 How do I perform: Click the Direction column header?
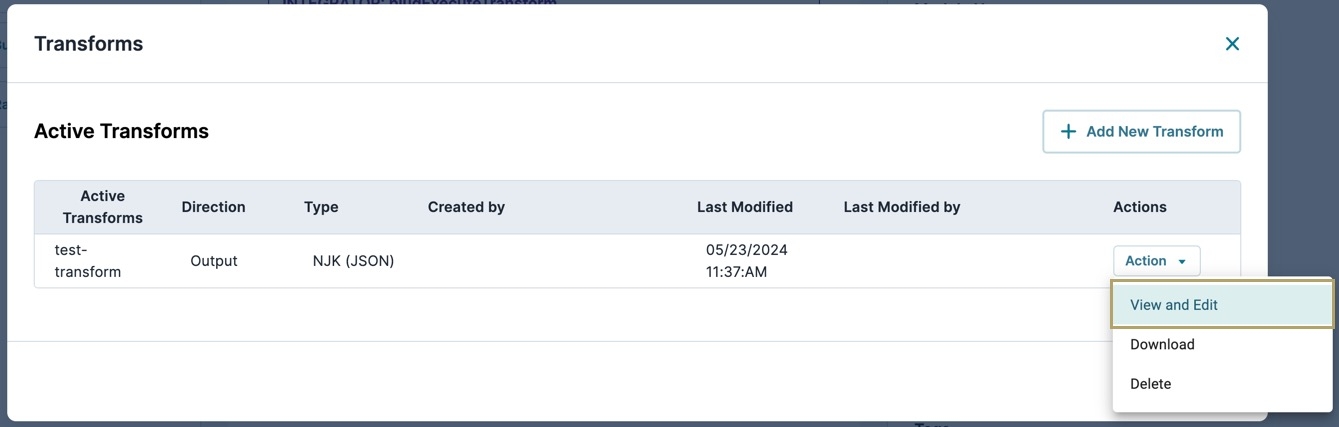click(x=213, y=207)
